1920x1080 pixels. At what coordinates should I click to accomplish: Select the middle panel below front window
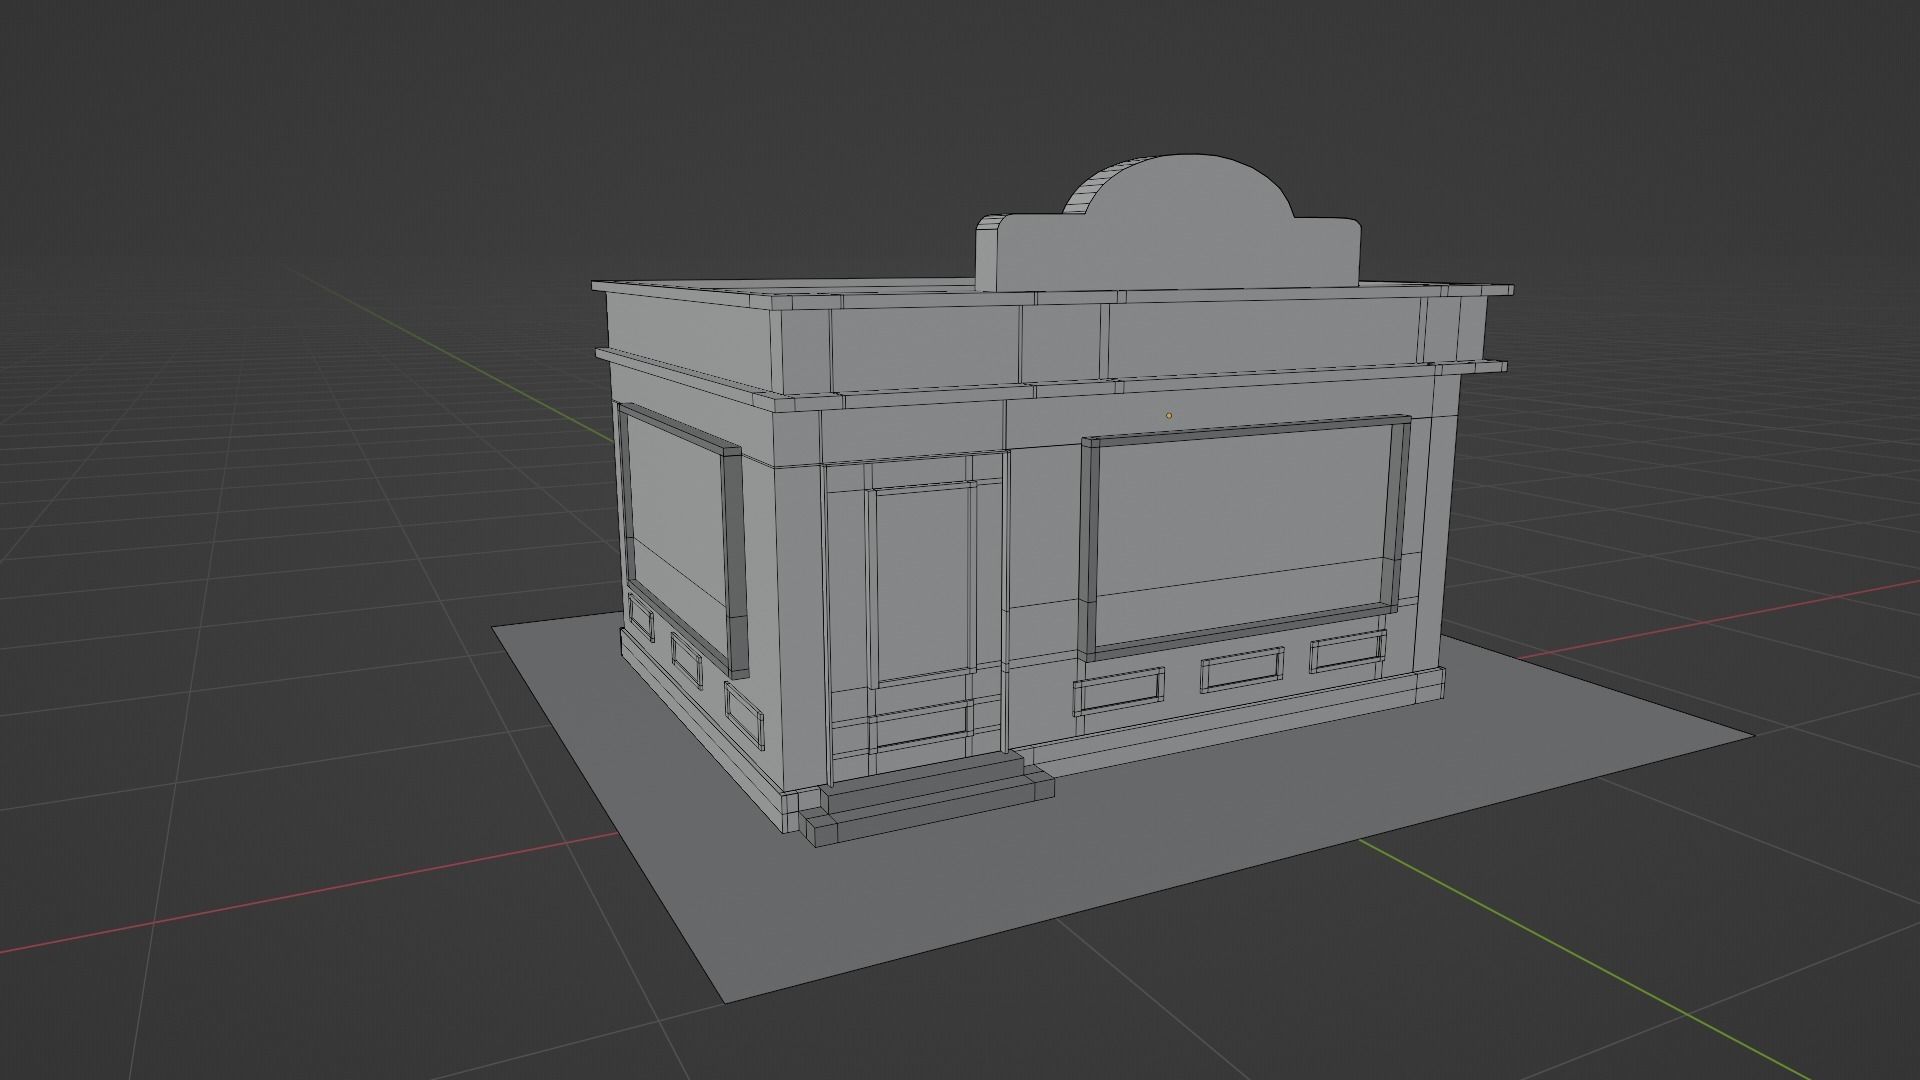point(1243,669)
